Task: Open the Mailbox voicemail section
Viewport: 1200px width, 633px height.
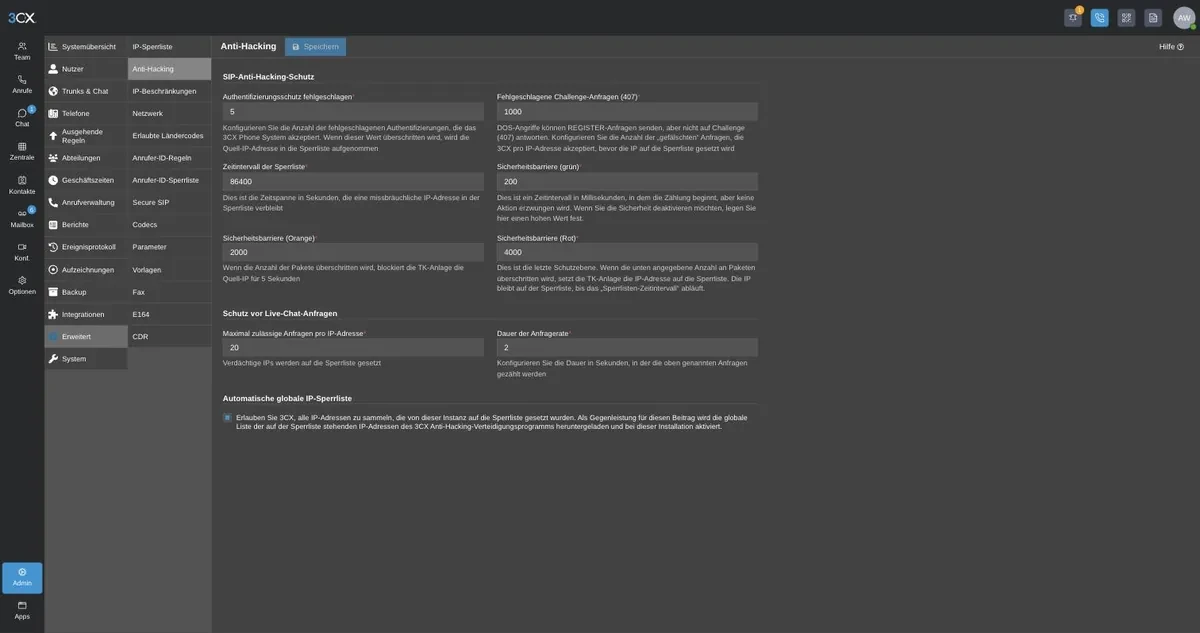Action: click(22, 218)
